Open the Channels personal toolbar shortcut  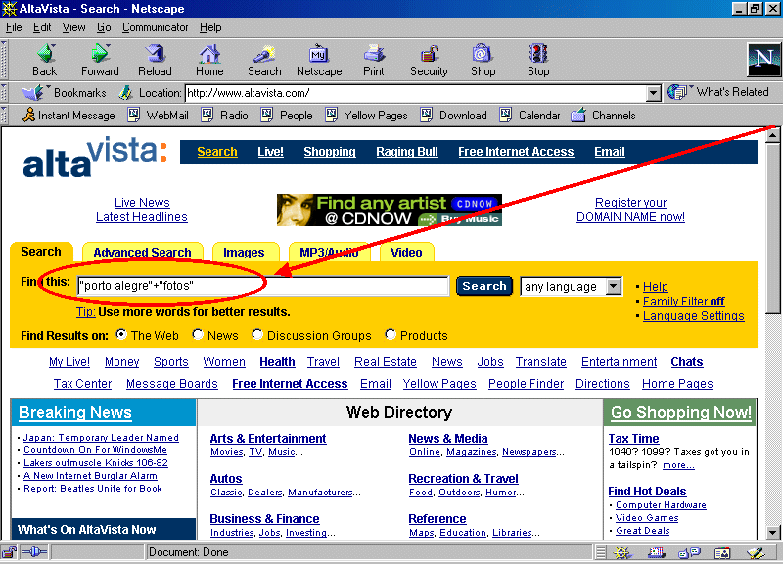(603, 115)
